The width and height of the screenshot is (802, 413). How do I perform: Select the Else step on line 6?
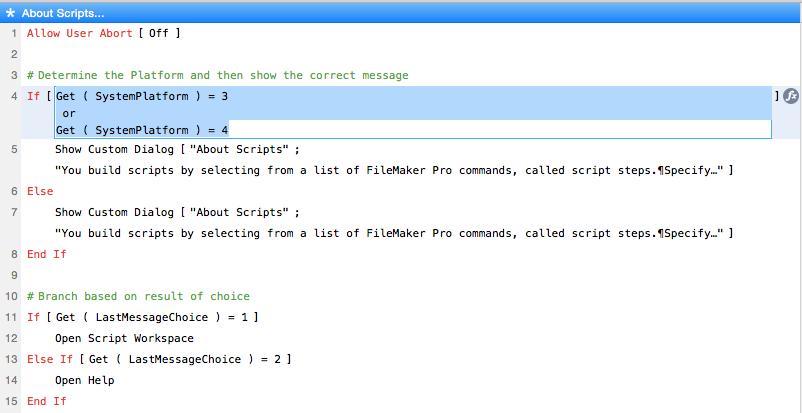pos(40,191)
